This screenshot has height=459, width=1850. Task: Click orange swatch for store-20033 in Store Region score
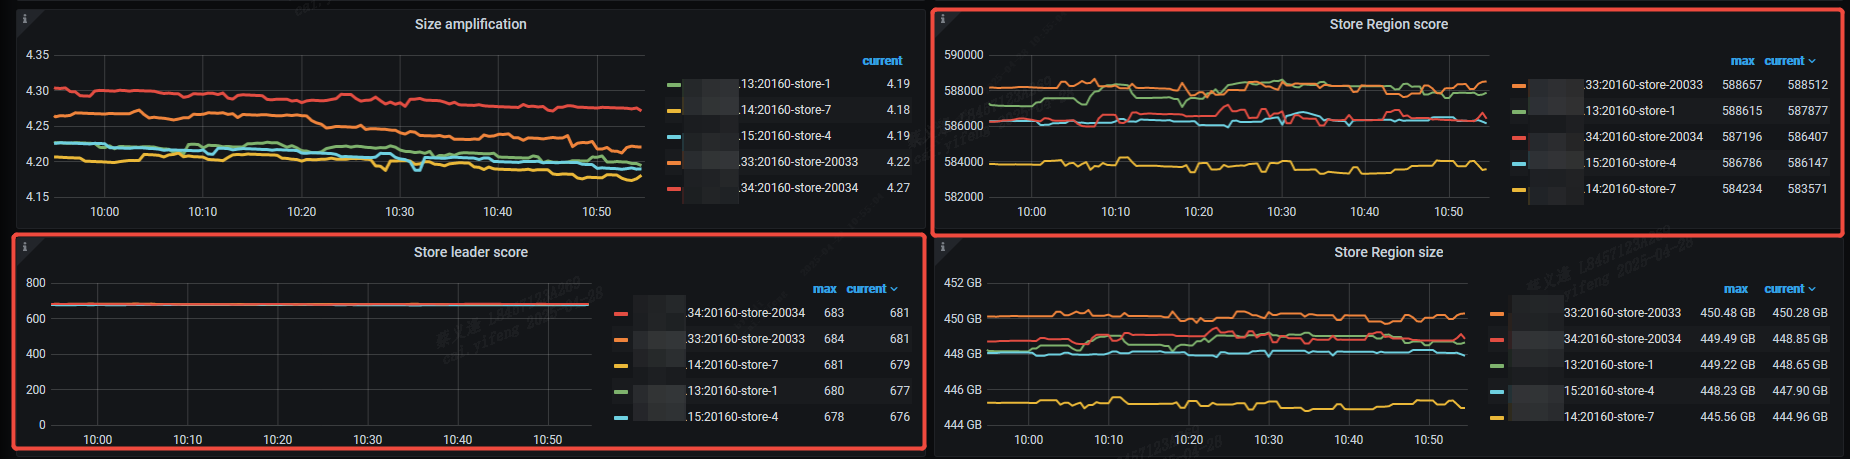[x=1519, y=86]
